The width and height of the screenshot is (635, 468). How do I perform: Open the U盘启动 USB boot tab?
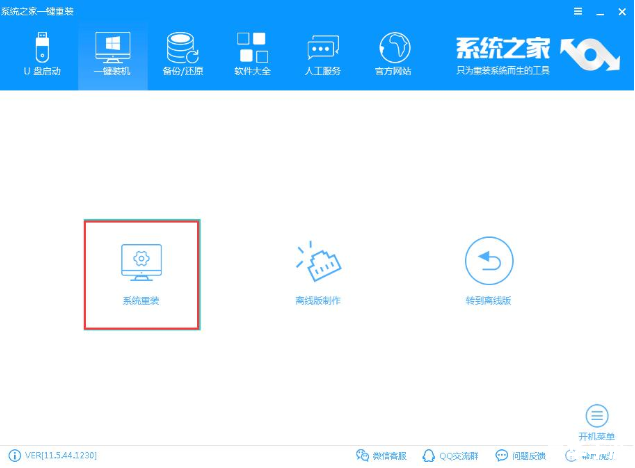pos(42,53)
